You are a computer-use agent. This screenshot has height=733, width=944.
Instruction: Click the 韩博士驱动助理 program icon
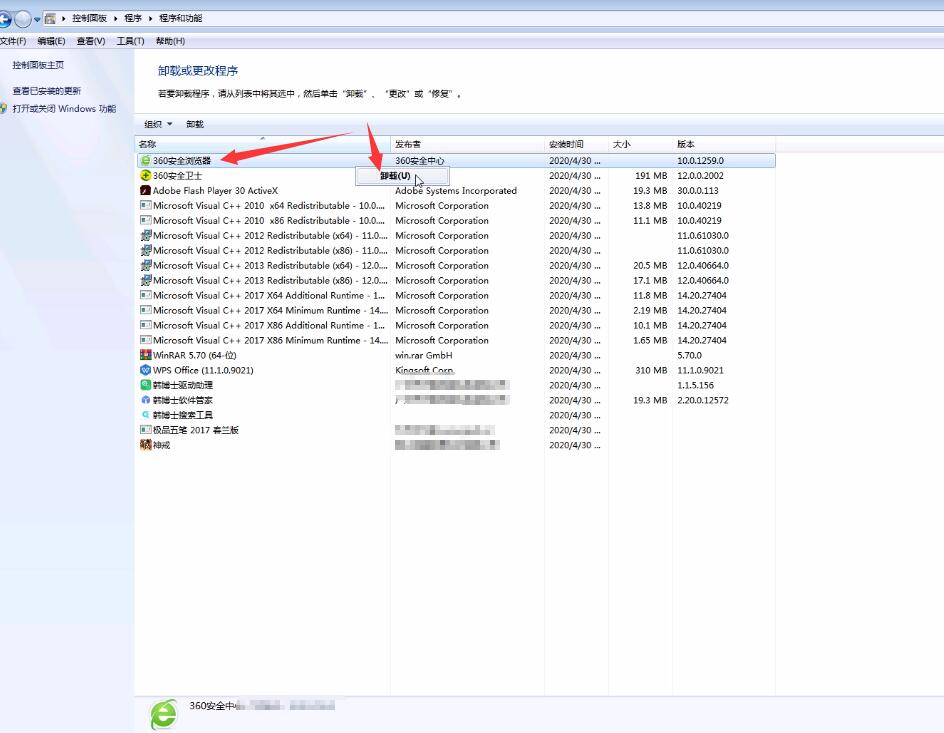(x=145, y=385)
